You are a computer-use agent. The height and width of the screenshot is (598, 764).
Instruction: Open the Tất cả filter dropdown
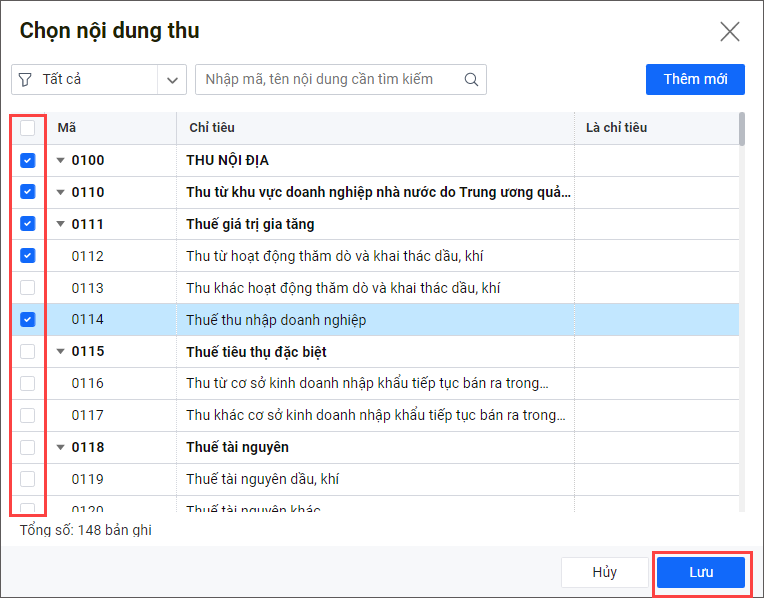coord(173,79)
